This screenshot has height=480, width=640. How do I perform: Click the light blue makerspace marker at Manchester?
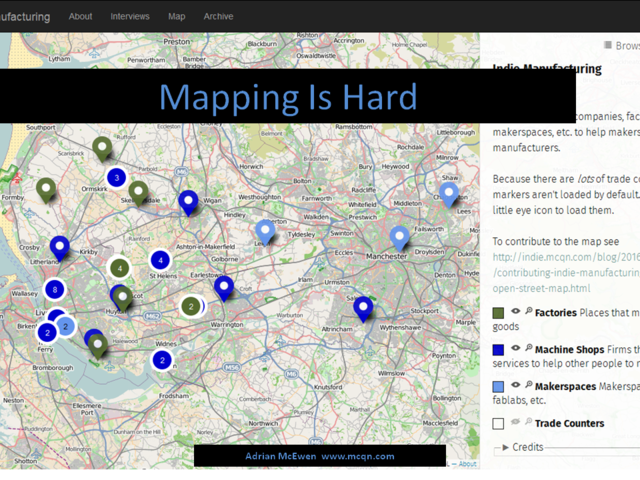tap(400, 238)
